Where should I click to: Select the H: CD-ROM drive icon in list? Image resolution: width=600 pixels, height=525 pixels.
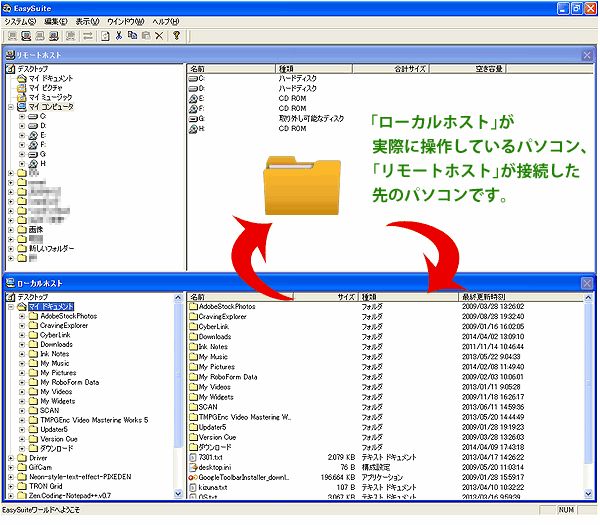[201, 128]
